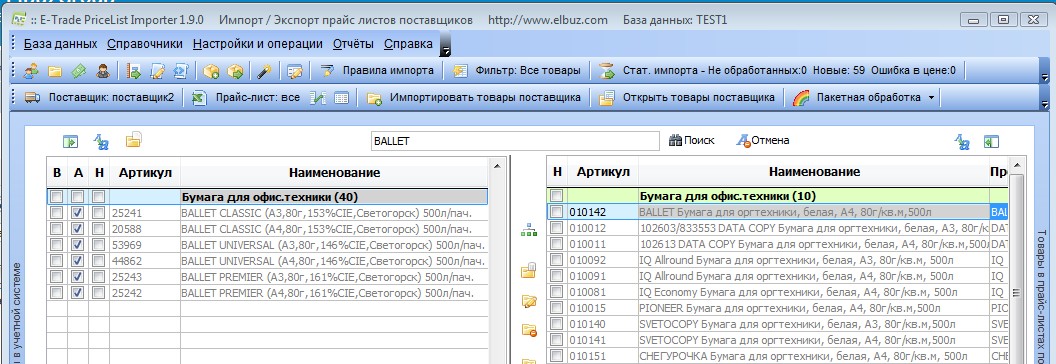Expand the Пакетная обработка dropdown arrow

[x=931, y=98]
